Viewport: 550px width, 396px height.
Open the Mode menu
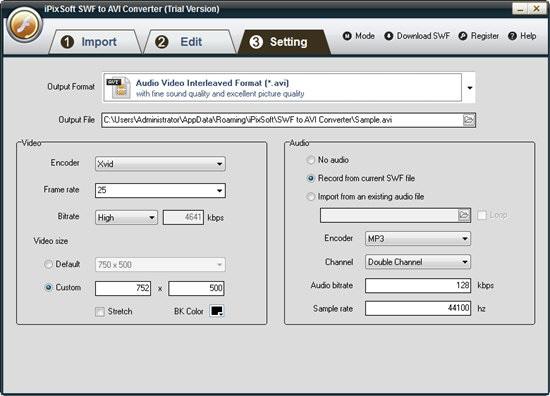359,36
